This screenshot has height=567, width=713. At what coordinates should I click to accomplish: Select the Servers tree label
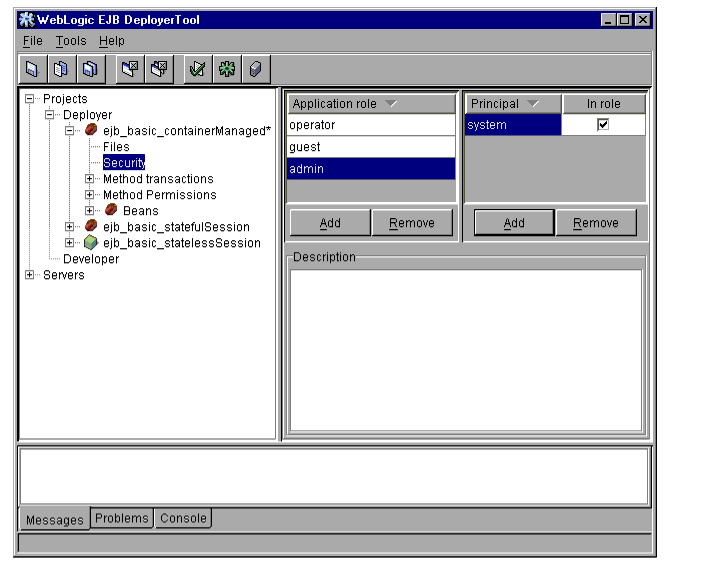64,275
